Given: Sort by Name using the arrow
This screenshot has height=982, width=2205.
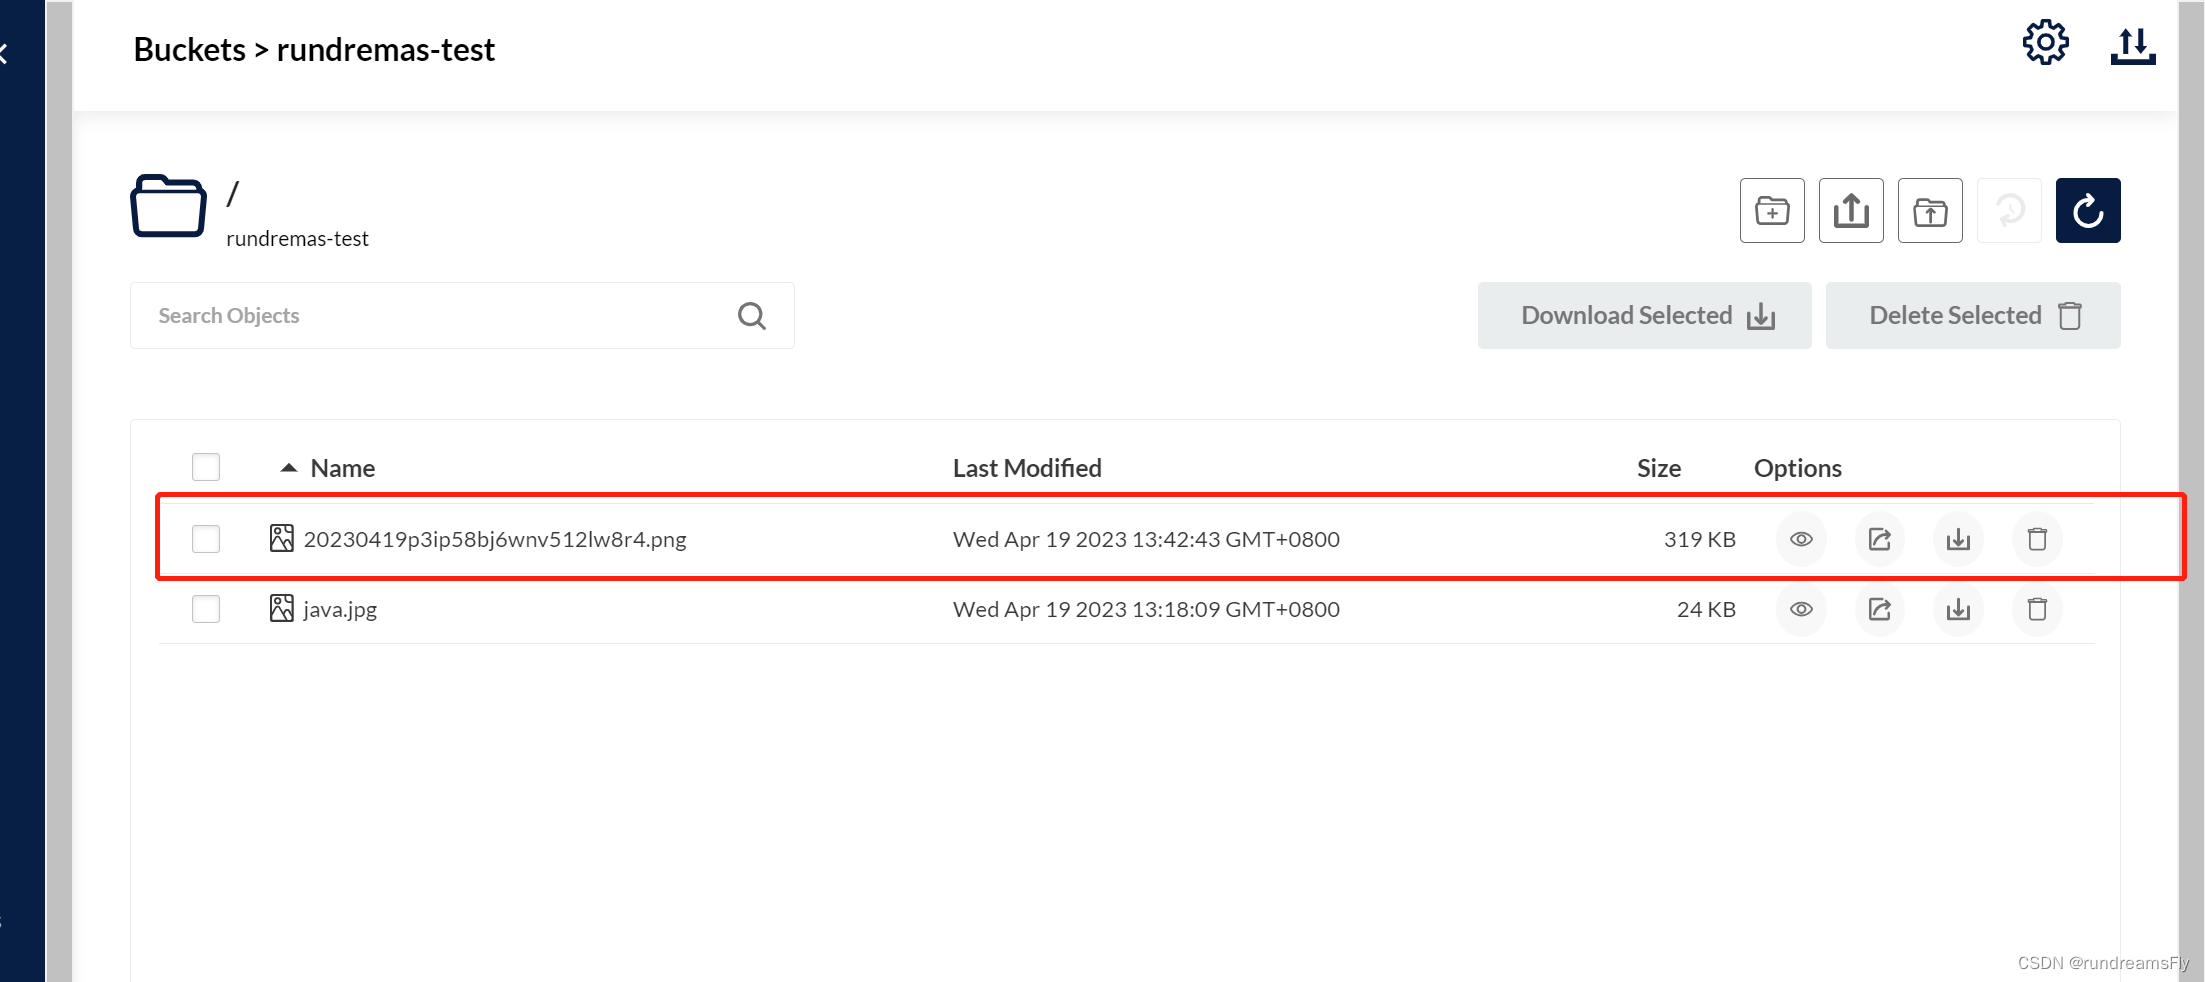Looking at the screenshot, I should [x=289, y=468].
